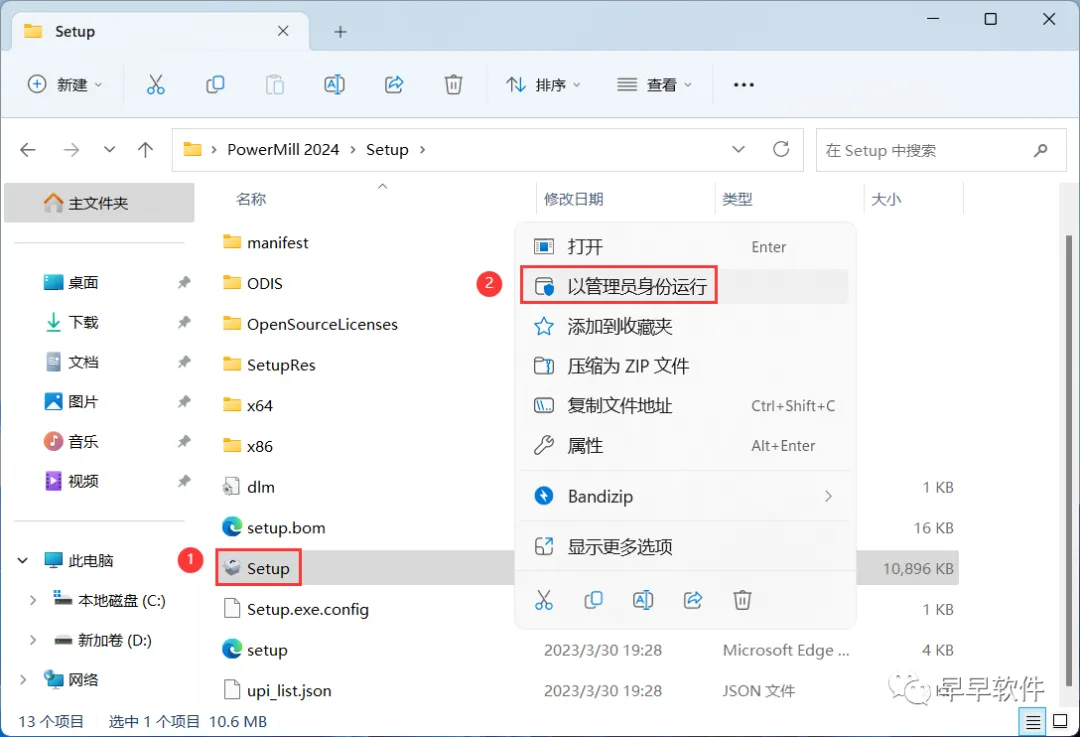This screenshot has width=1080, height=737.
Task: Click the Share icon in the context menu
Action: coord(693,600)
